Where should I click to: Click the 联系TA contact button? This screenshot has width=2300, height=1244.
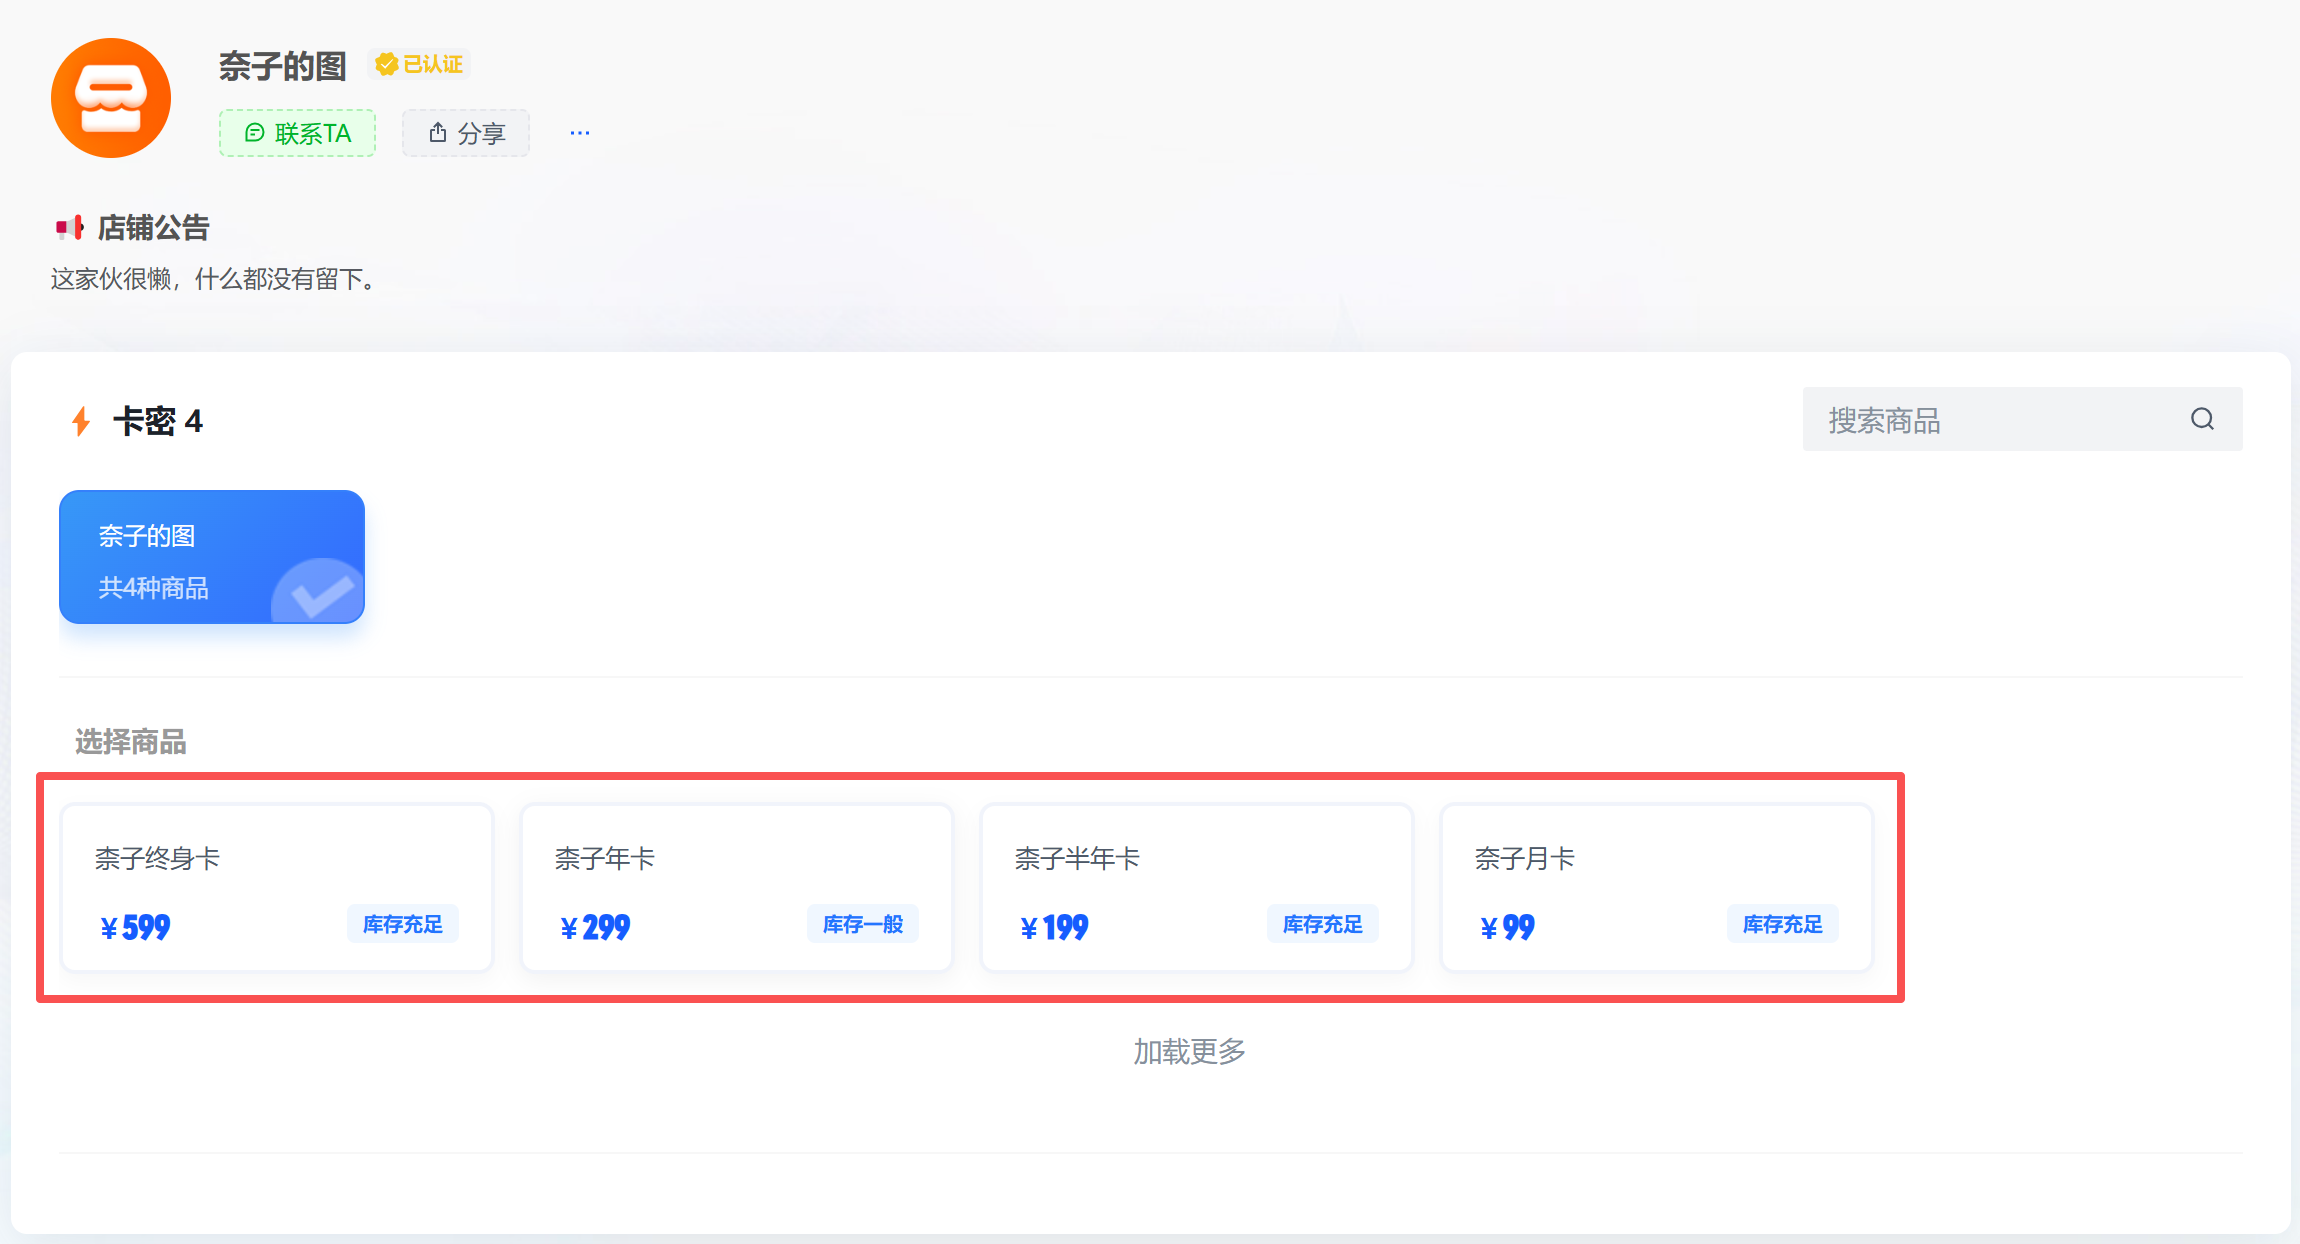297,133
